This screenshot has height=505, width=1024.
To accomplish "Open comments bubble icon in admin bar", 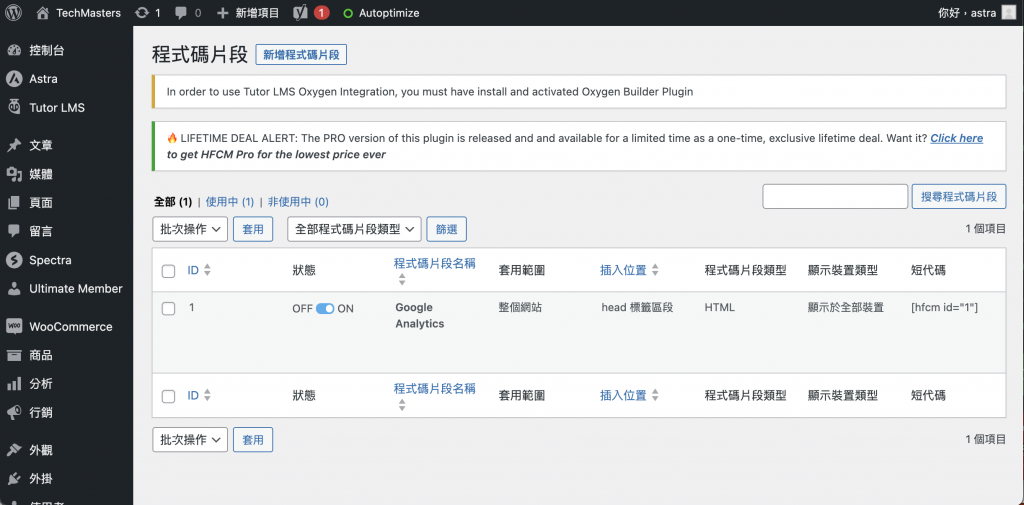I will [181, 12].
